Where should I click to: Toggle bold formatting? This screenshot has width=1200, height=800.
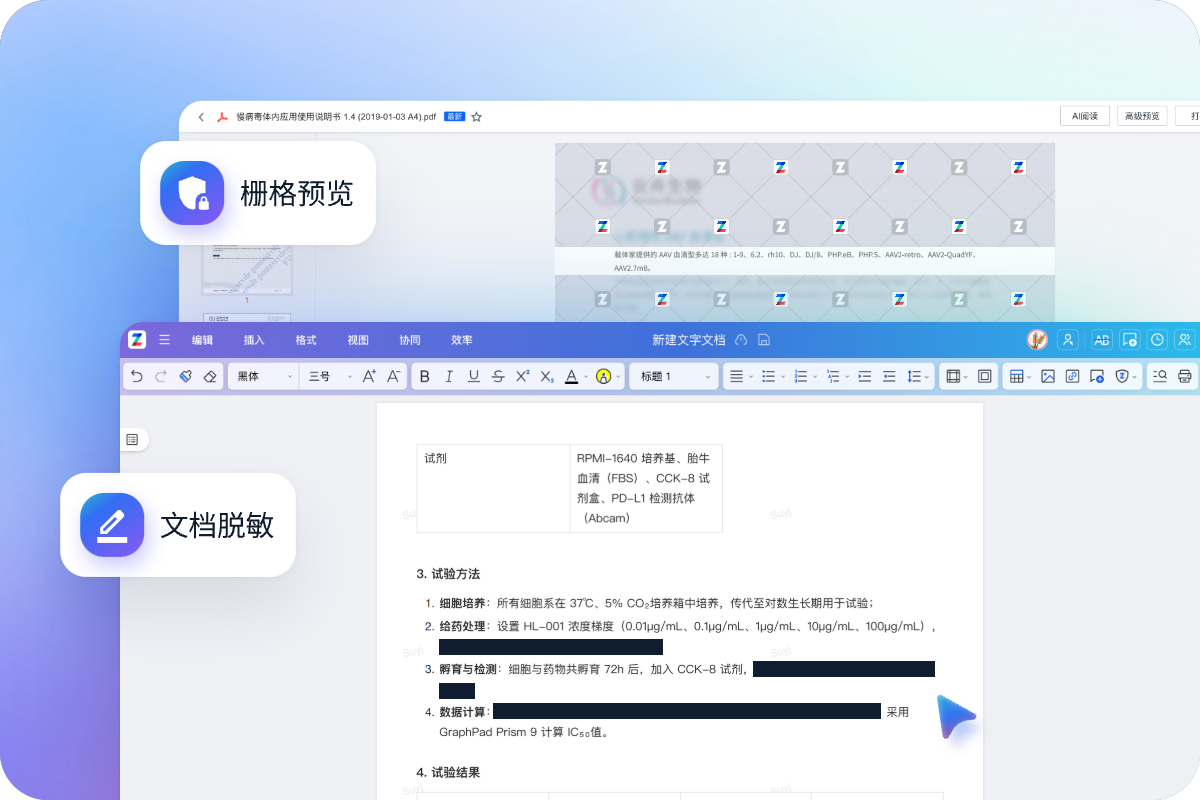point(424,376)
